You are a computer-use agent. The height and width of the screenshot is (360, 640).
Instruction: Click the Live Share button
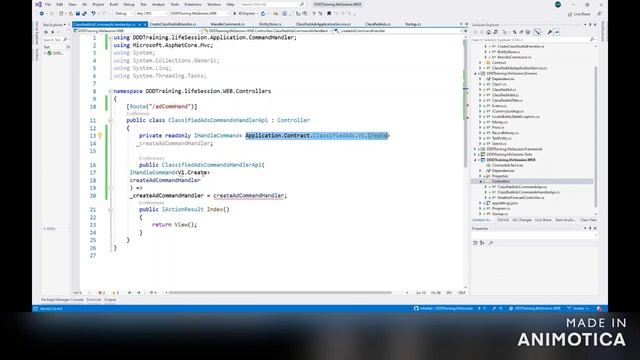click(579, 14)
